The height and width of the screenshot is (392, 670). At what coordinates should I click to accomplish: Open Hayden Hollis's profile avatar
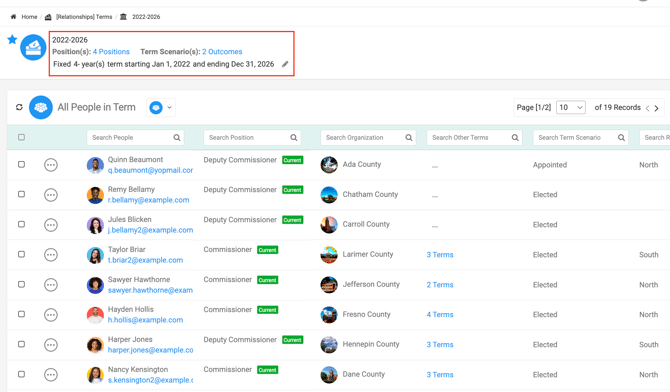coord(95,315)
